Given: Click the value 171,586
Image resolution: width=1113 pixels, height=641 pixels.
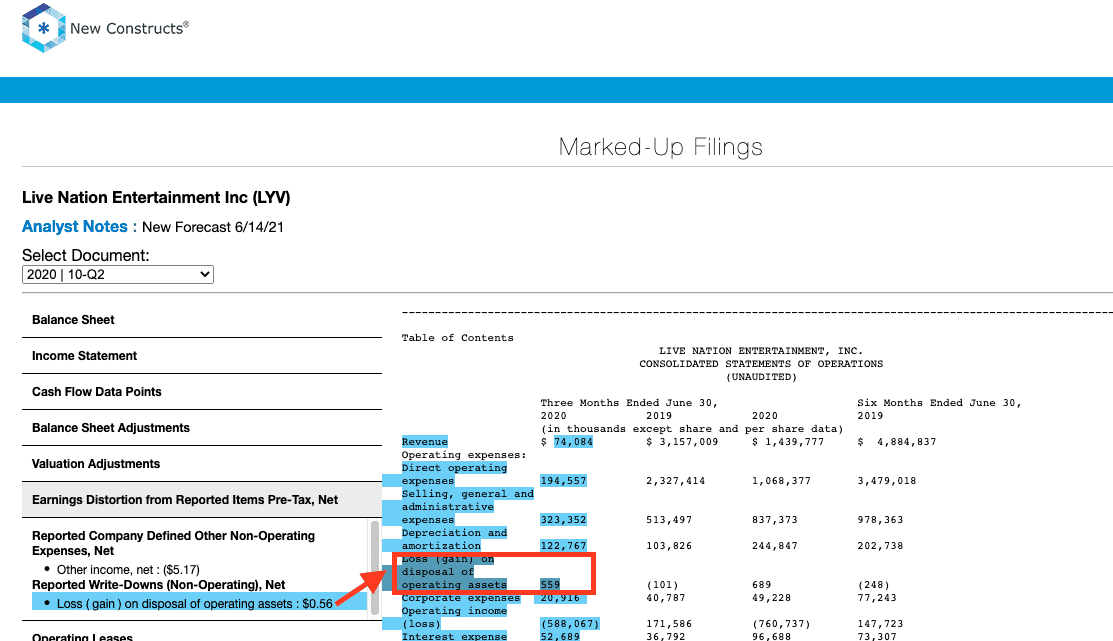Looking at the screenshot, I should (x=669, y=624).
